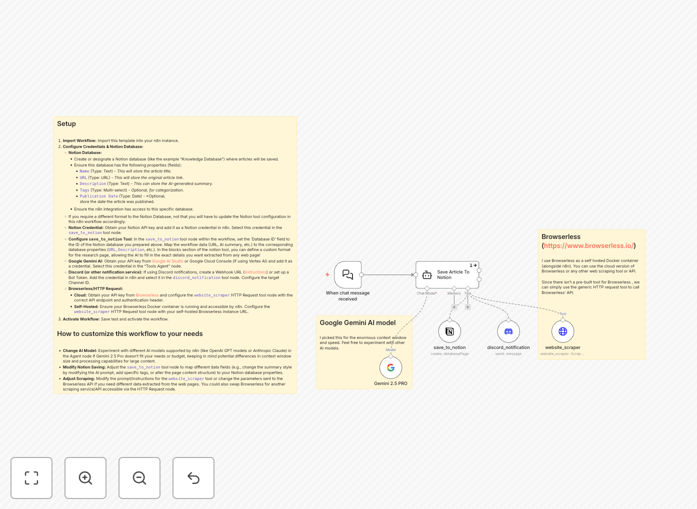Click the Setup sticky note heading

(x=66, y=124)
